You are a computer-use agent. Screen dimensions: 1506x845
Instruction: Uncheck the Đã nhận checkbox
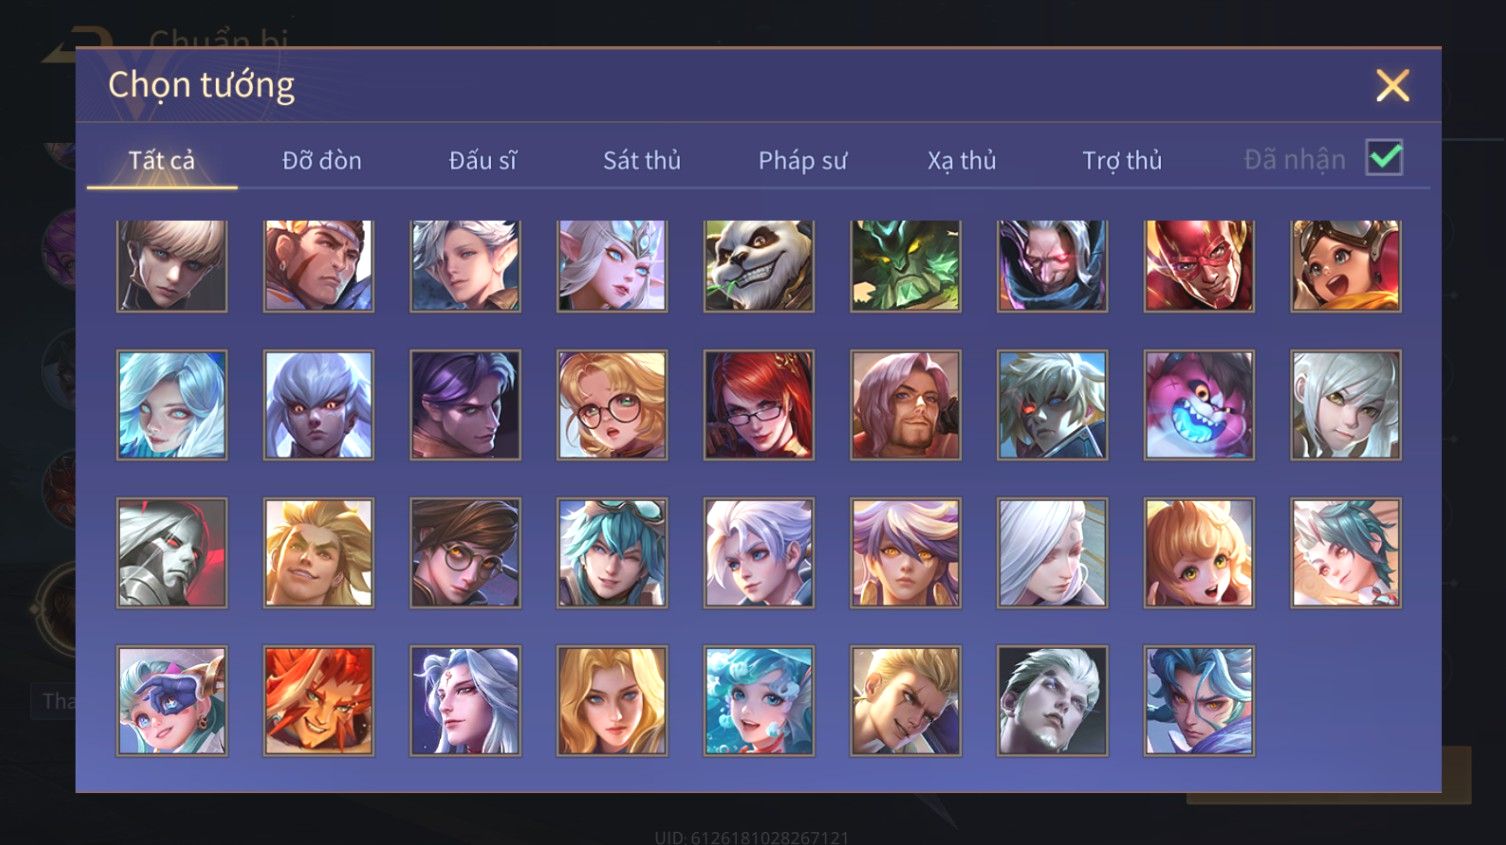(x=1385, y=158)
